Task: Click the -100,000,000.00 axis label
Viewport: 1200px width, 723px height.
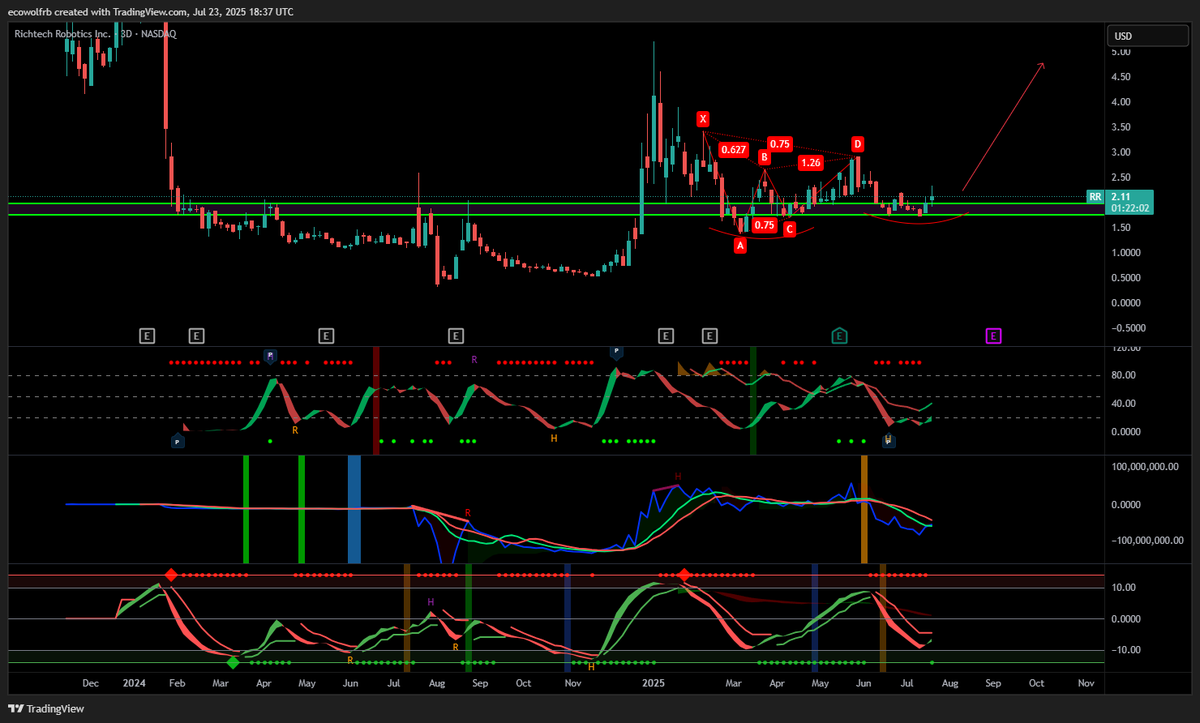Action: (1149, 540)
